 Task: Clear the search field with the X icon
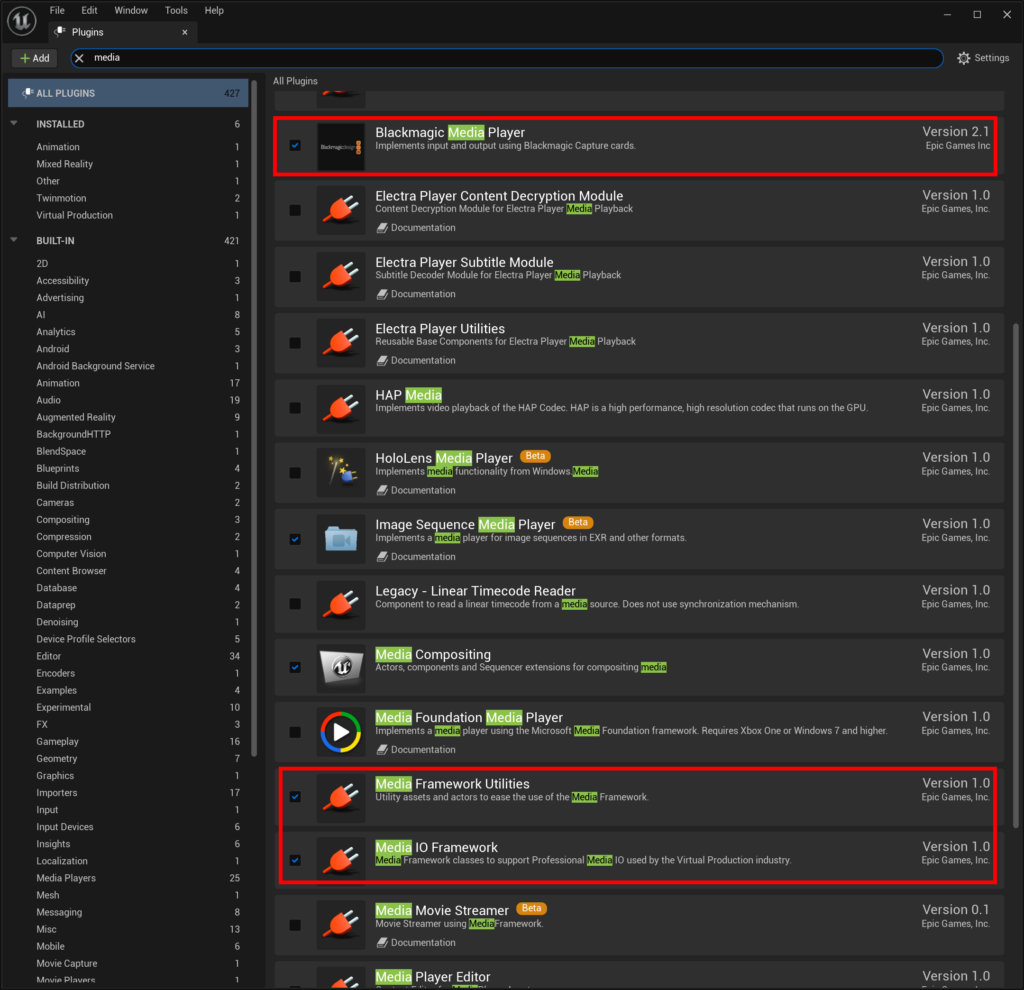pyautogui.click(x=79, y=58)
